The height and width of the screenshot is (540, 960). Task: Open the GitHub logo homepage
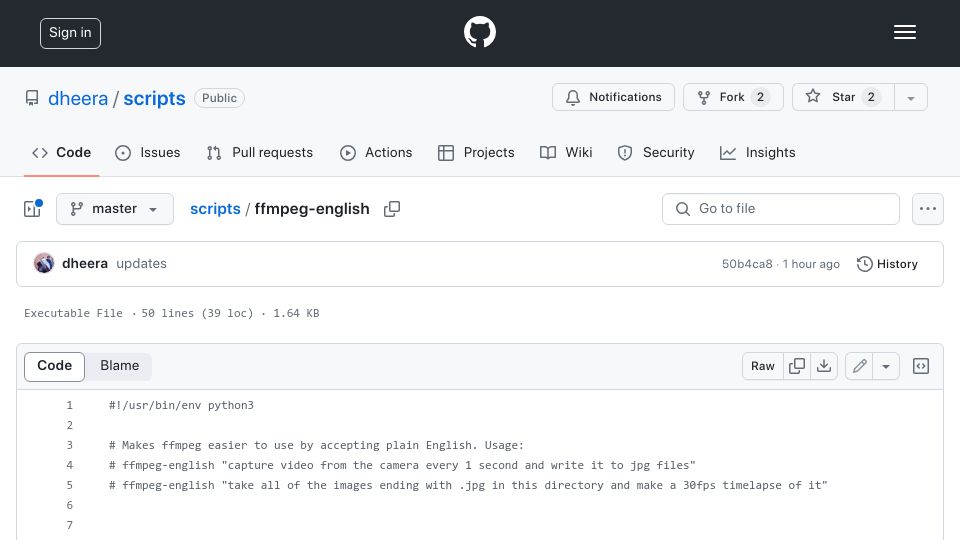point(480,32)
